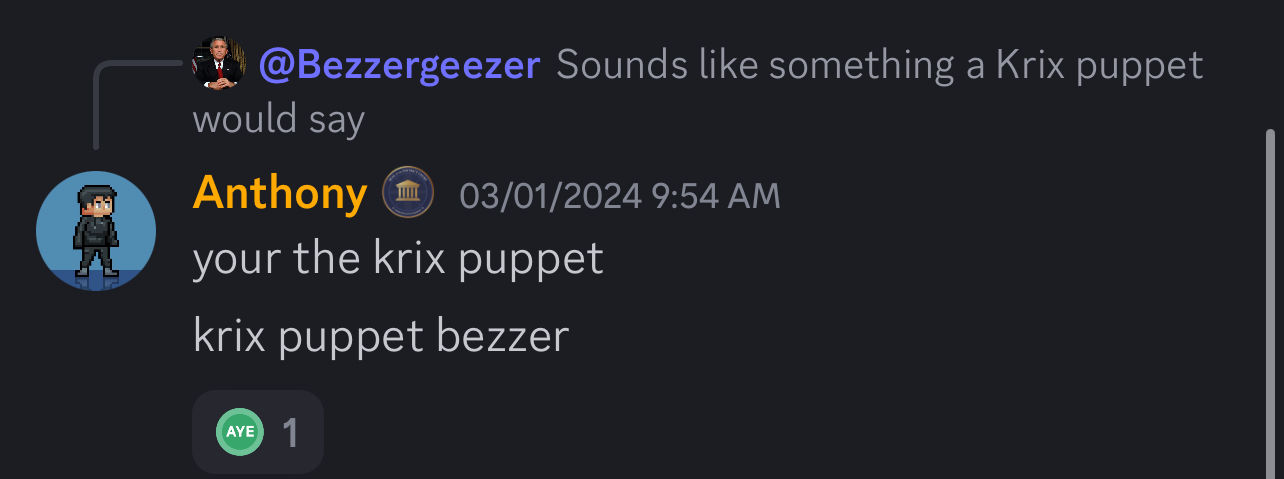Image resolution: width=1284 pixels, height=479 pixels.
Task: Click "Krix puppet" in the reply preview
Action: coord(1099,66)
